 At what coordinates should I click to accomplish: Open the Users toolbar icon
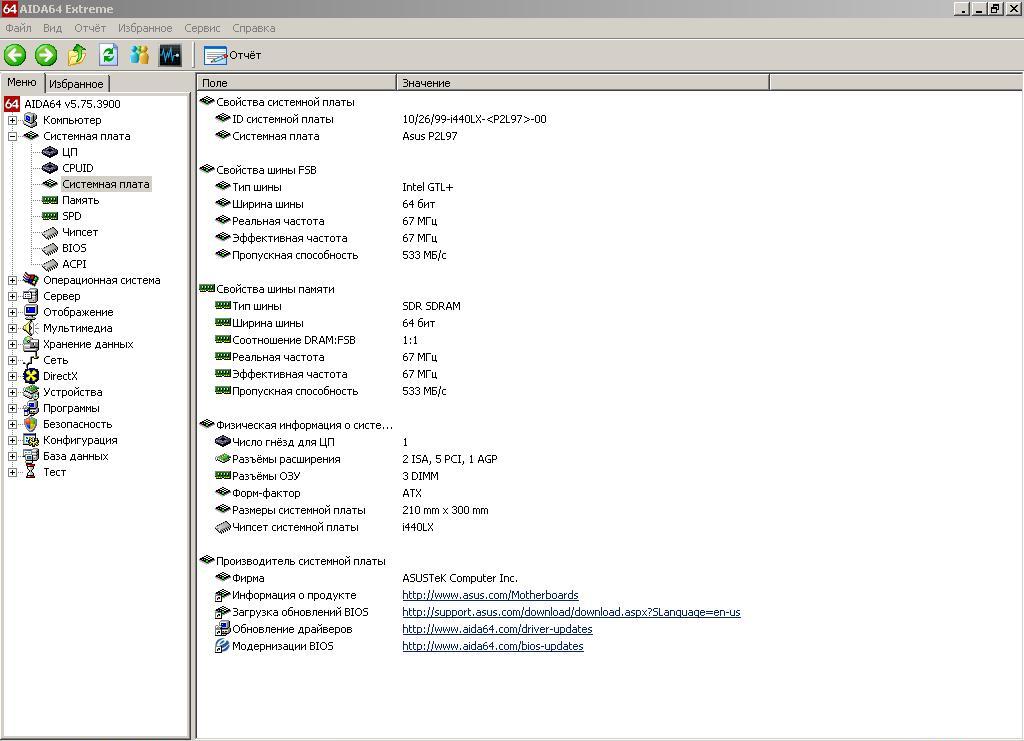(139, 55)
